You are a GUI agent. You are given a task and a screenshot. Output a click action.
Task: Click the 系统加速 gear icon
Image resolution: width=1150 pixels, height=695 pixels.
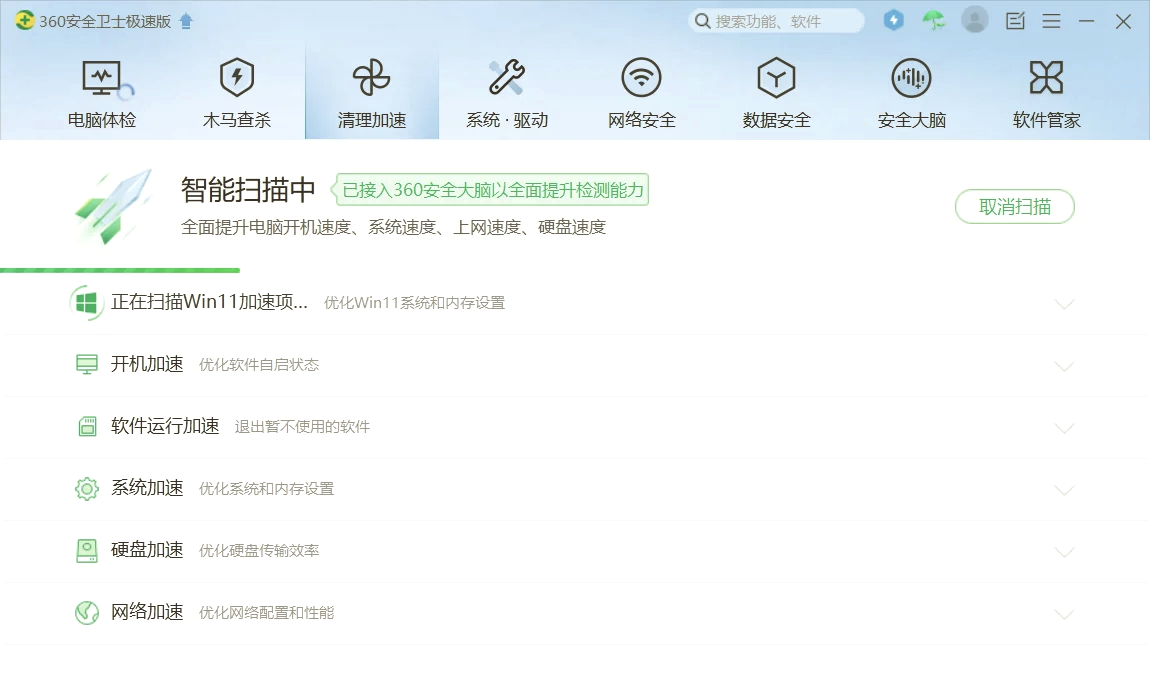87,488
